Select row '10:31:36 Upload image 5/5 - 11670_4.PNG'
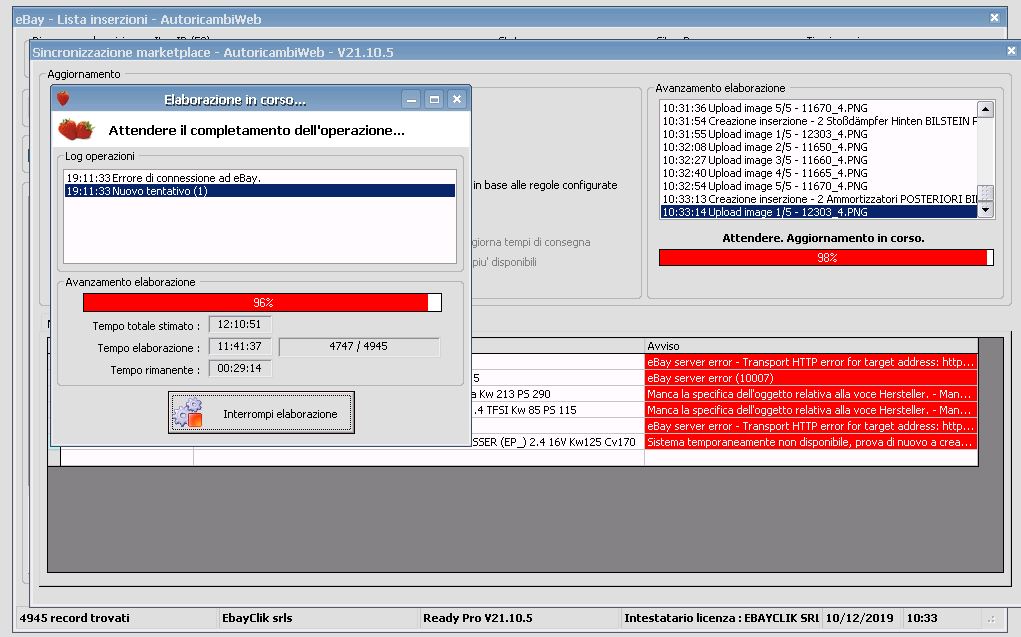The image size is (1021, 637). [x=818, y=108]
